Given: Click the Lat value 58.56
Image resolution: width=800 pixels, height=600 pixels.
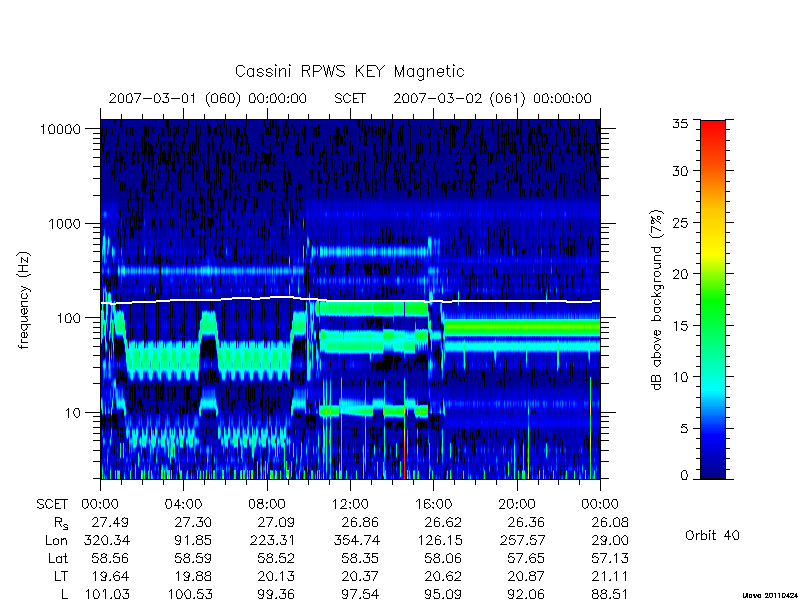Looking at the screenshot, I should [x=110, y=558].
